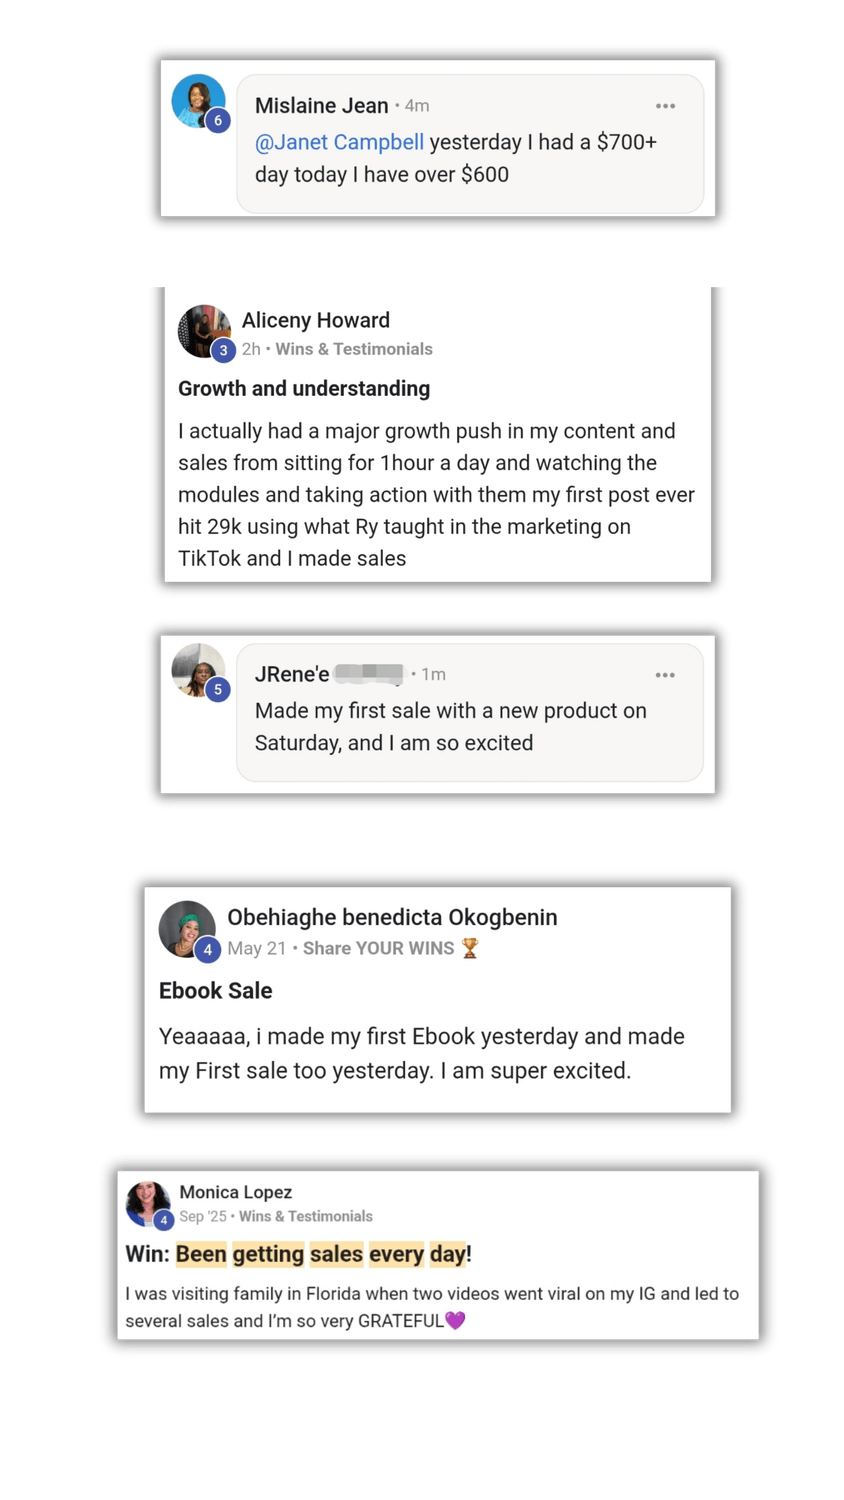Image resolution: width=844 pixels, height=1500 pixels.
Task: Click the Mislaine Jean author name
Action: (321, 106)
